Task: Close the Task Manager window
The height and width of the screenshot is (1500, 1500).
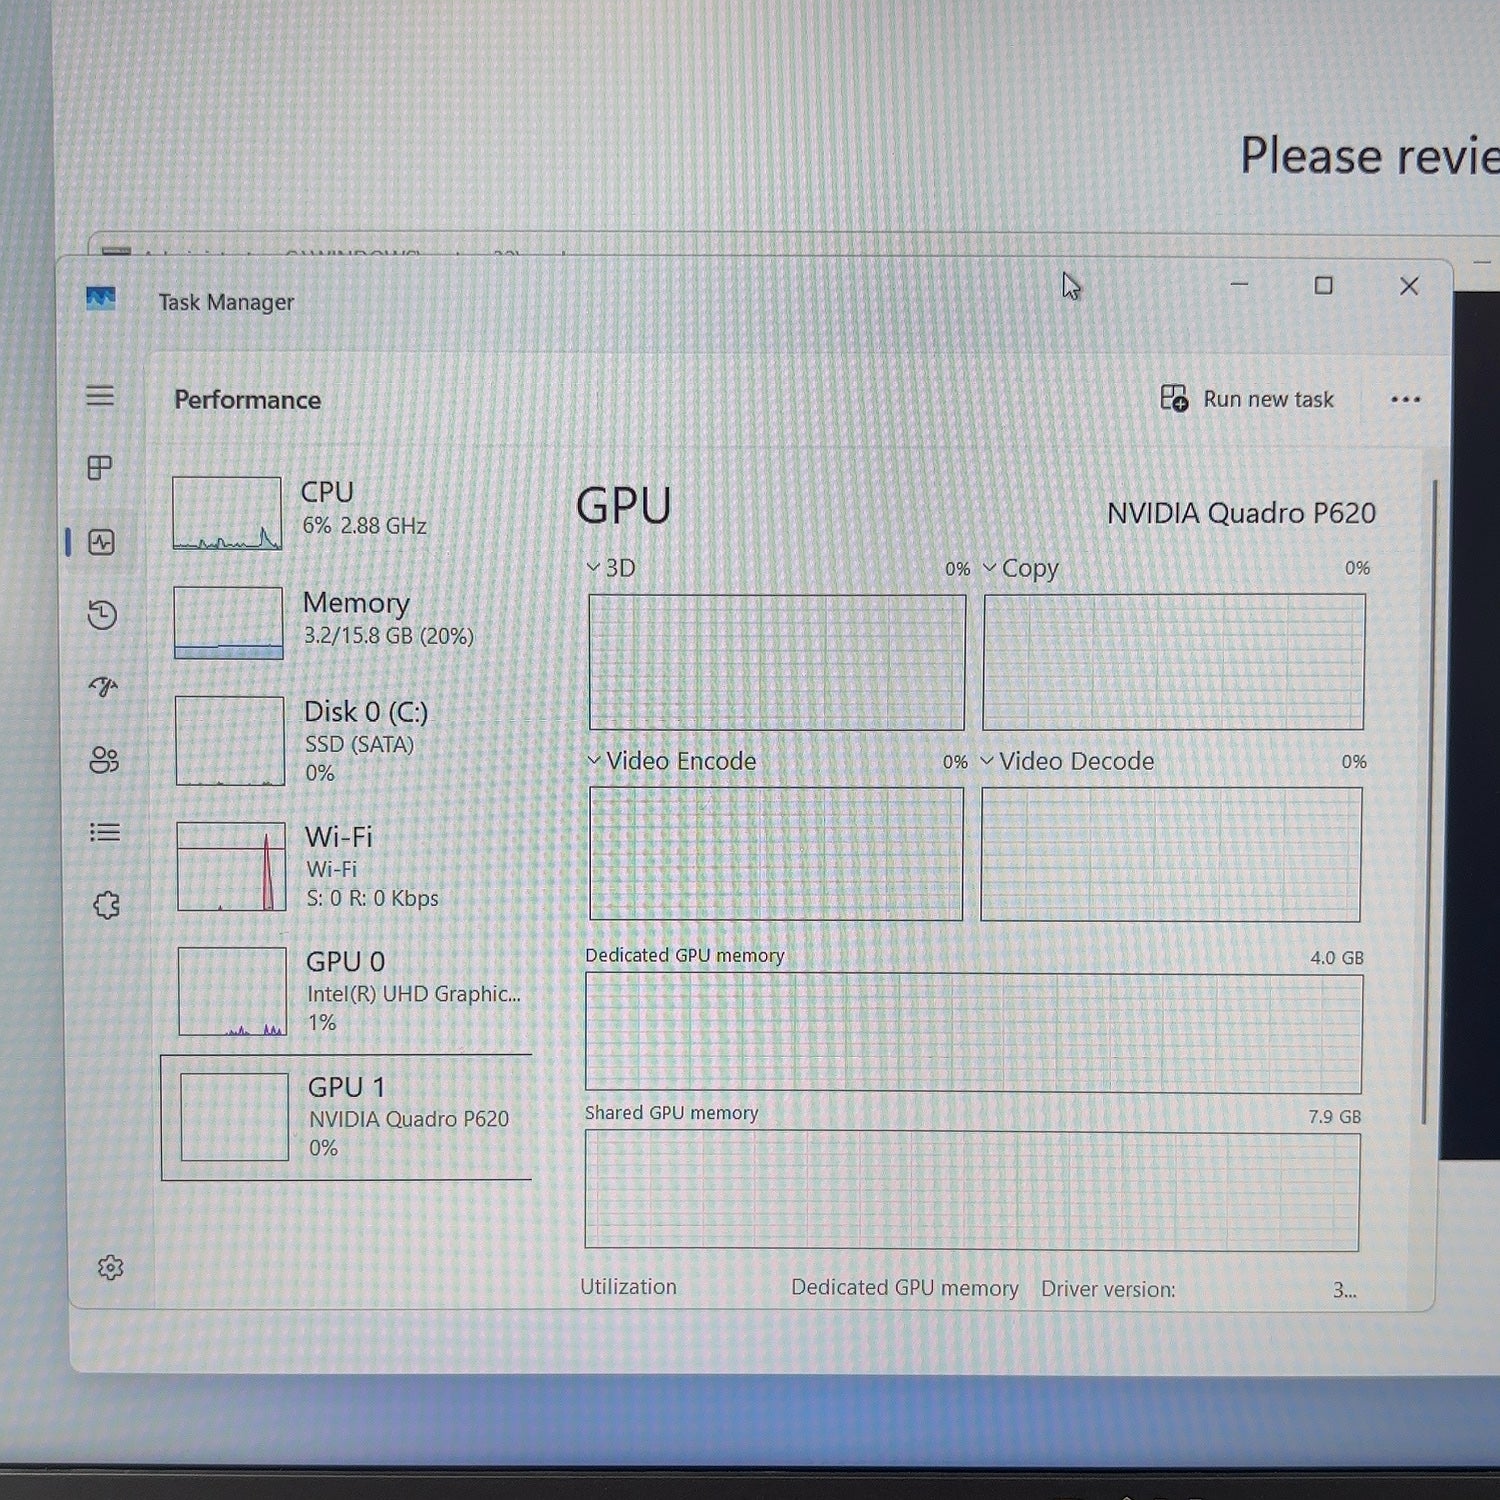Action: pos(1409,286)
